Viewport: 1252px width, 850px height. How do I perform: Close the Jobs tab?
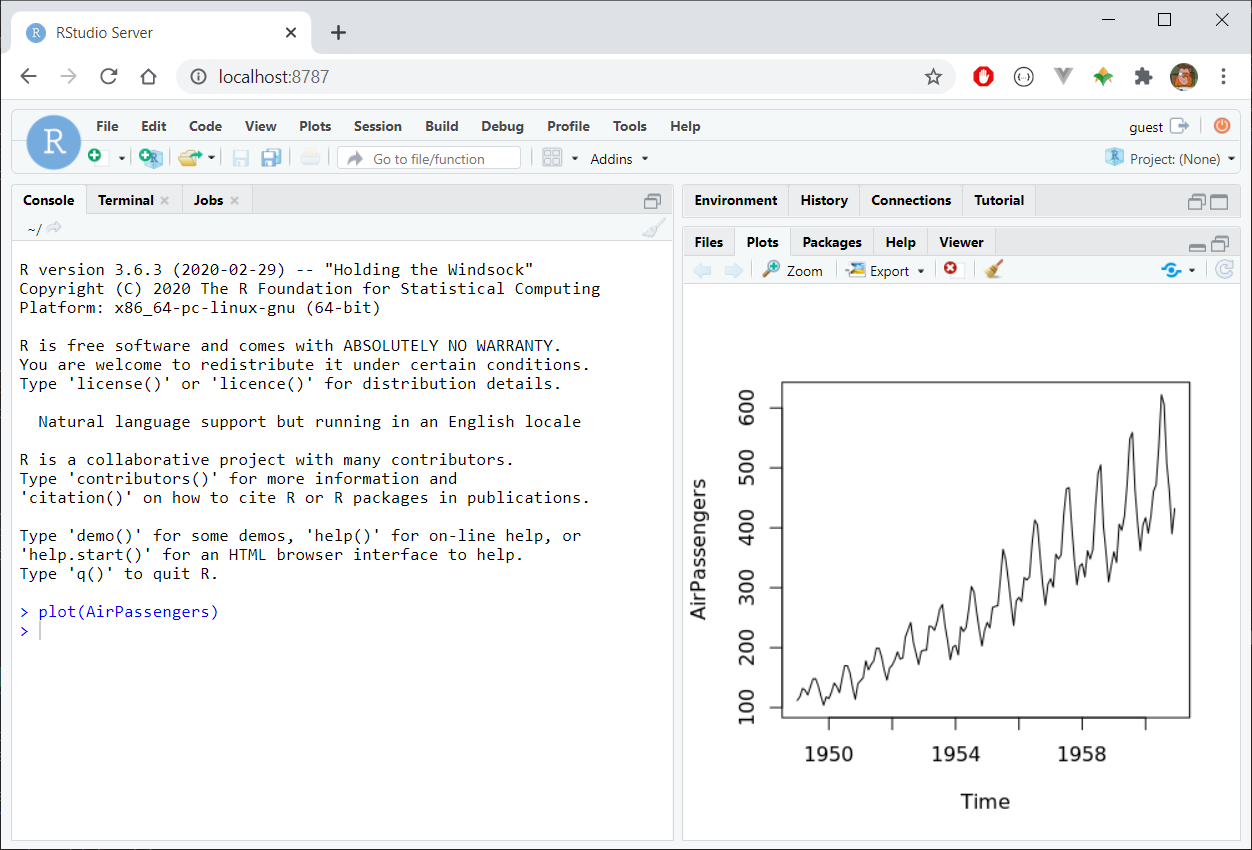235,200
